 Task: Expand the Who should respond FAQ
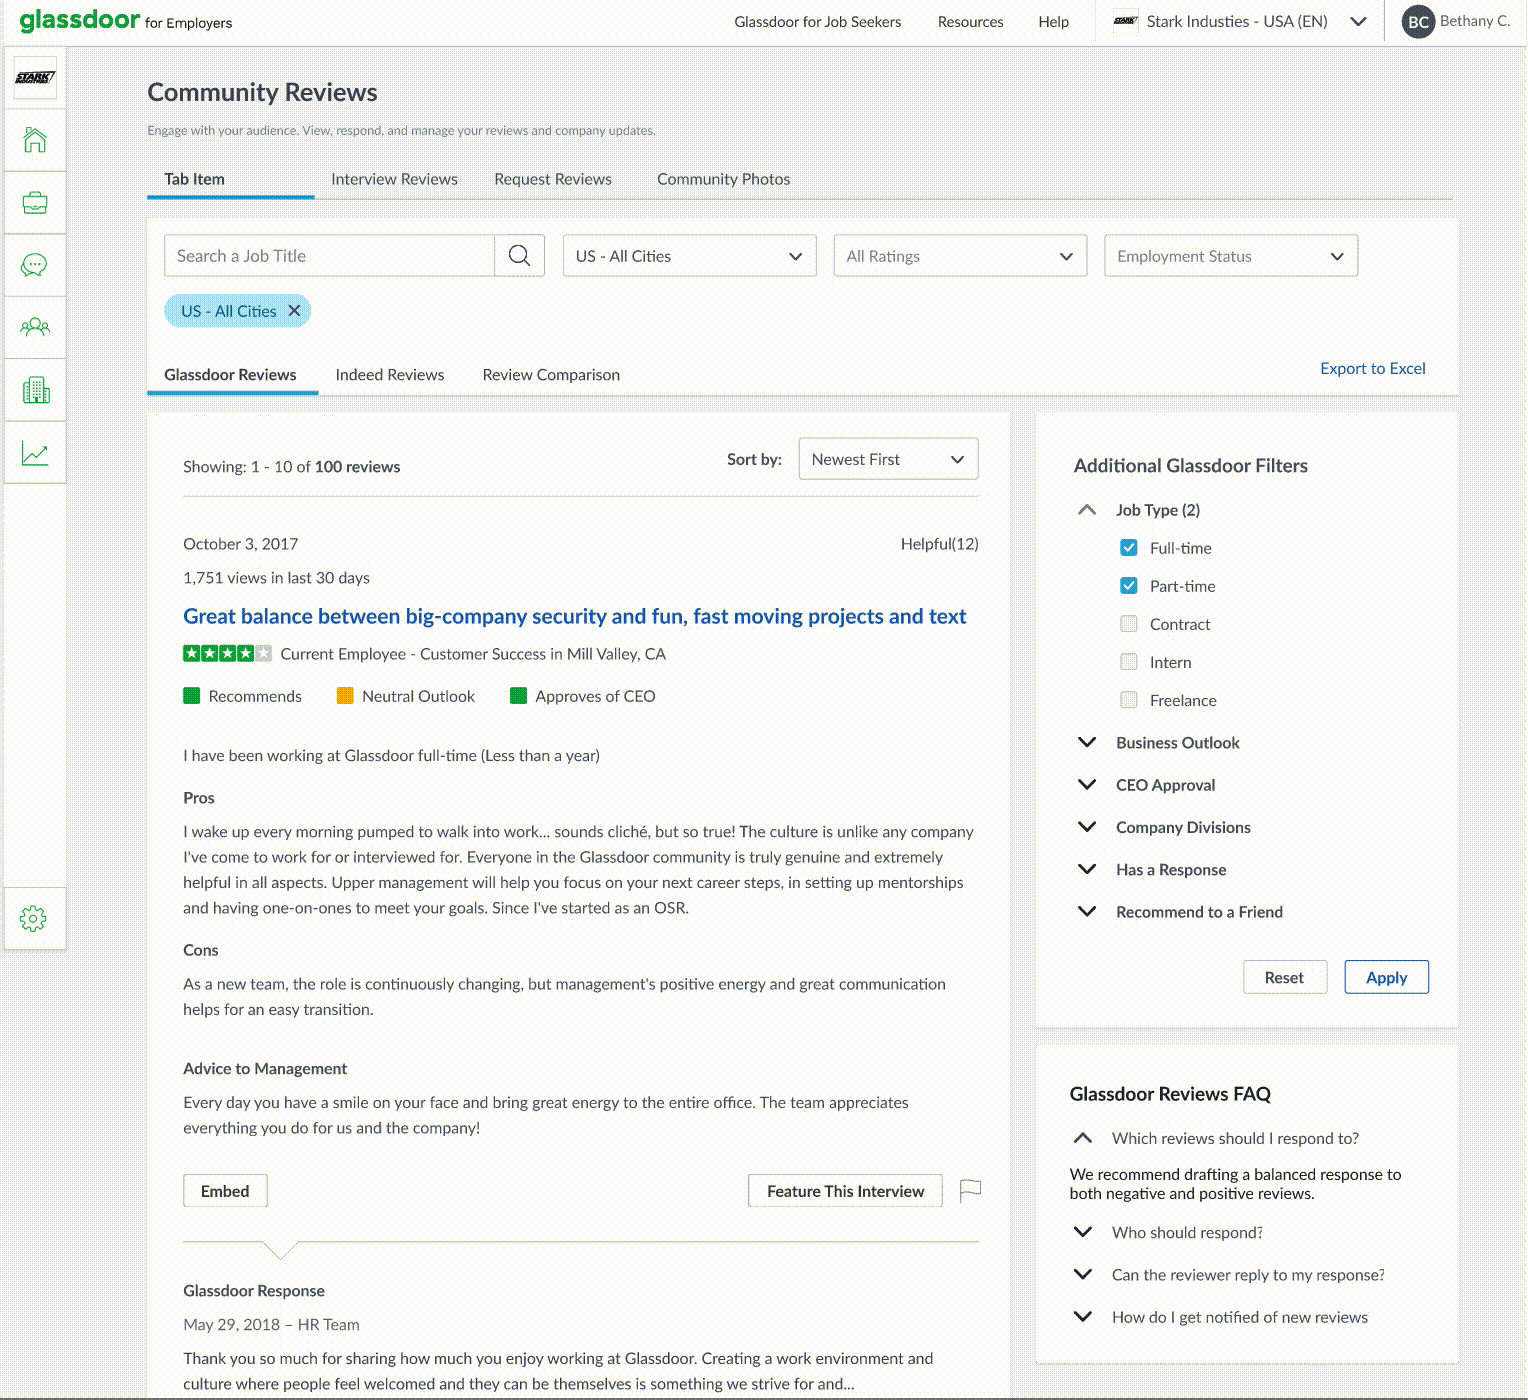pyautogui.click(x=1082, y=1232)
